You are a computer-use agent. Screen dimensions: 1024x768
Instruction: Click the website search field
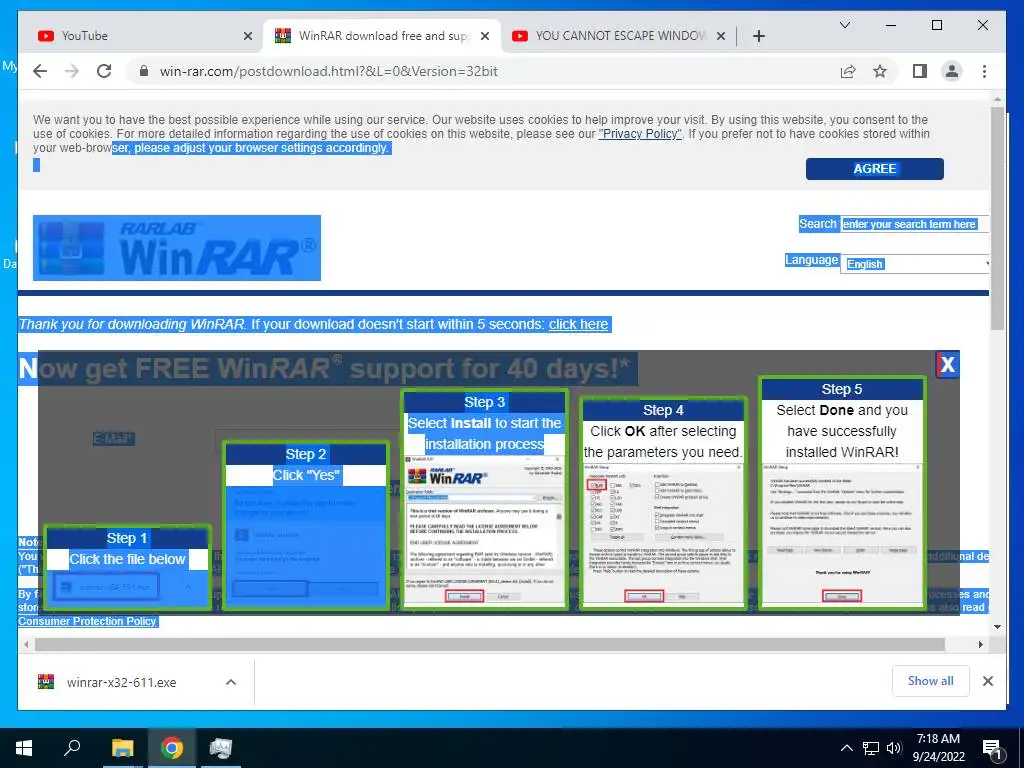pos(914,224)
